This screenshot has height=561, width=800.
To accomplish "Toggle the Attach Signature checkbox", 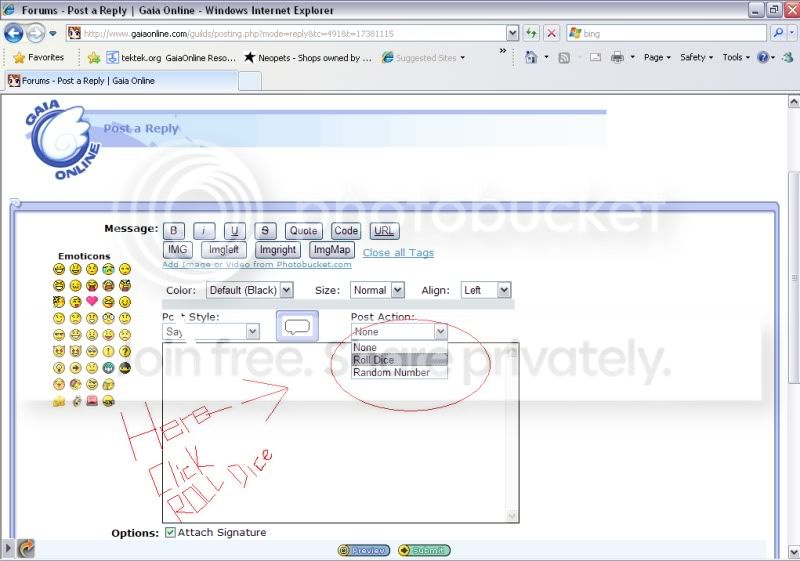I will (x=170, y=532).
